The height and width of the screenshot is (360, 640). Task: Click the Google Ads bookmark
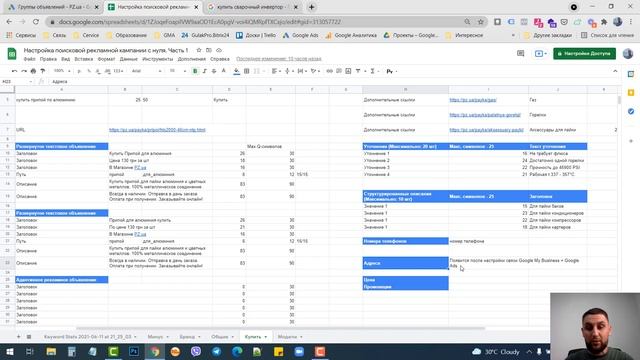300,36
